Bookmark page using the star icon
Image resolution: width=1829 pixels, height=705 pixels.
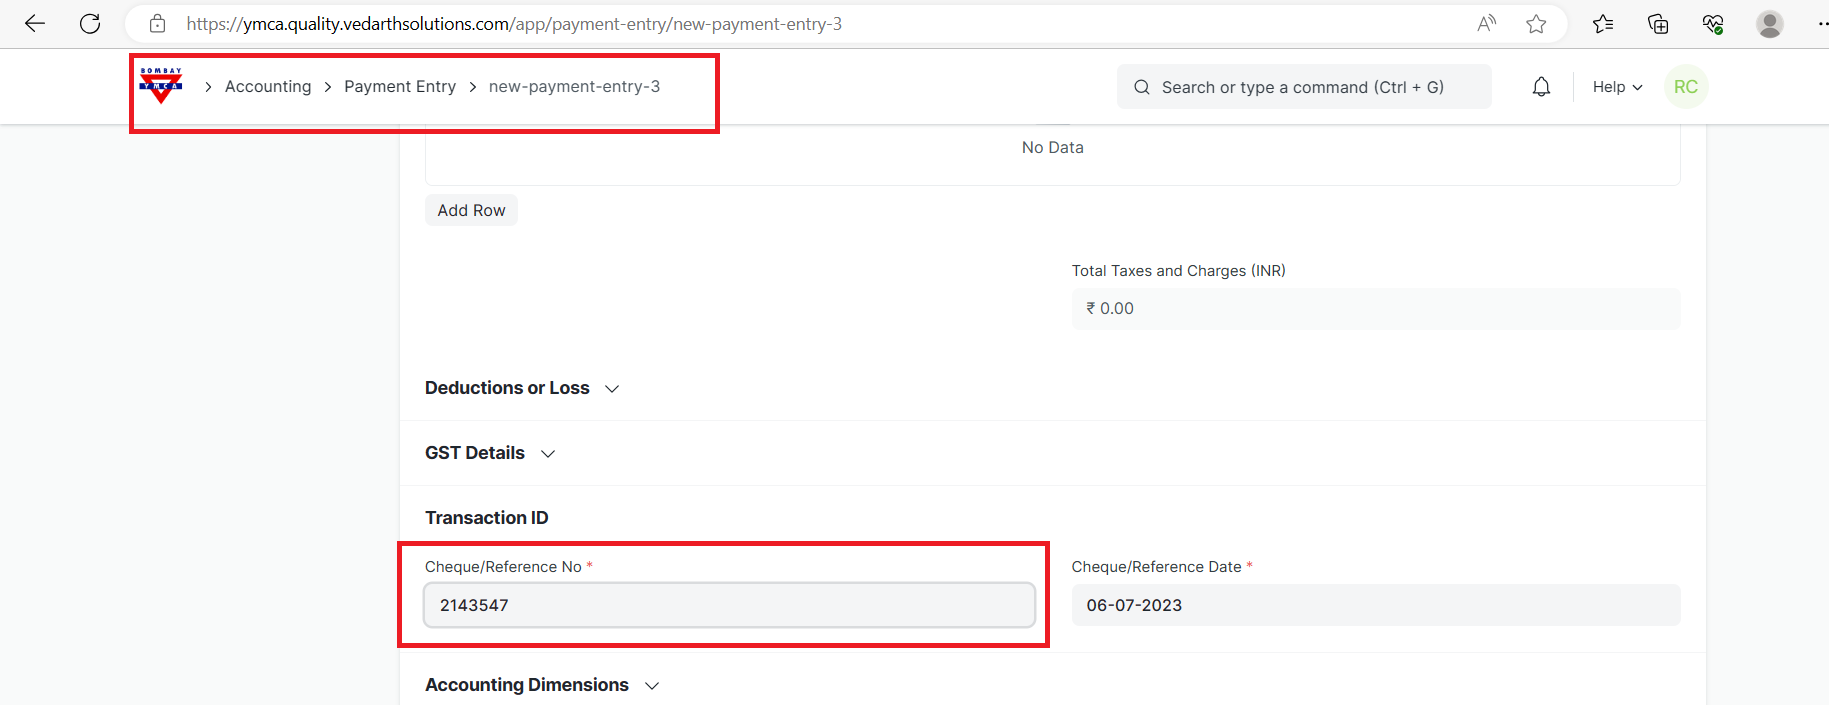click(x=1536, y=24)
